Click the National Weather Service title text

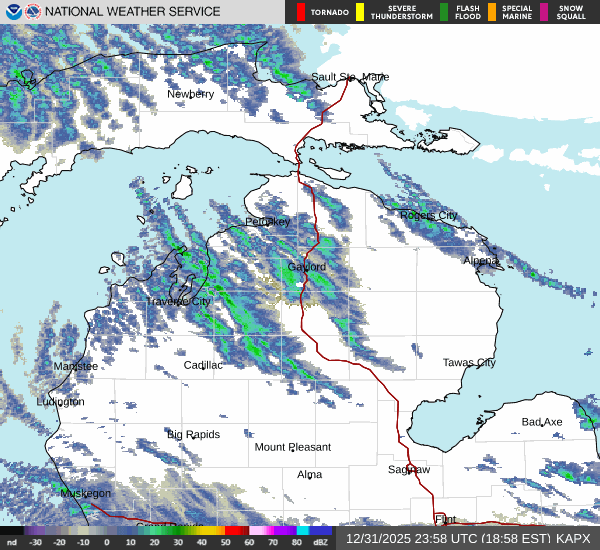point(131,12)
